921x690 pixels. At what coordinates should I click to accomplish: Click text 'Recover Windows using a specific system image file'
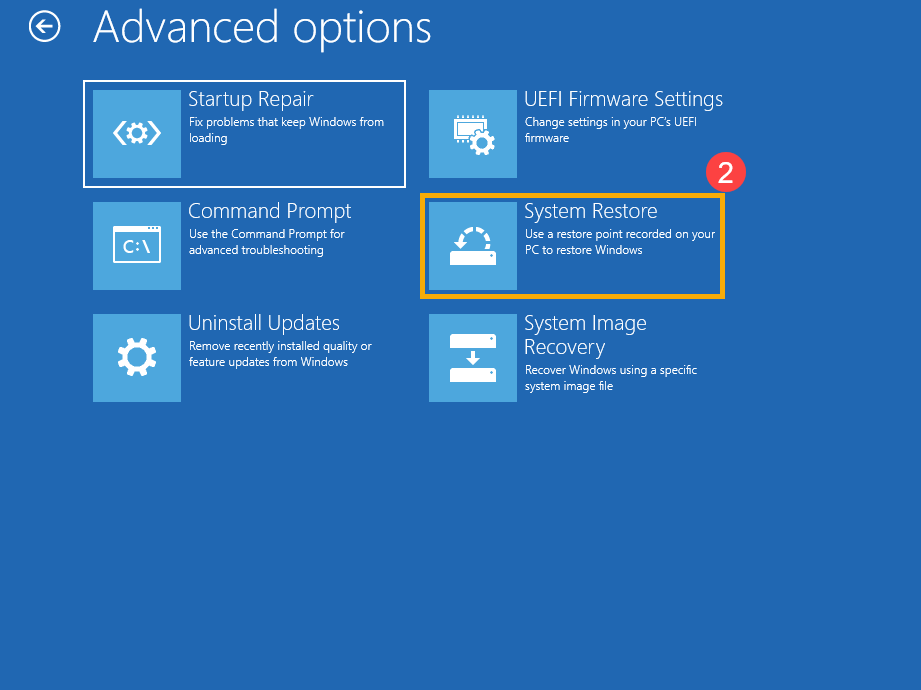(x=611, y=378)
